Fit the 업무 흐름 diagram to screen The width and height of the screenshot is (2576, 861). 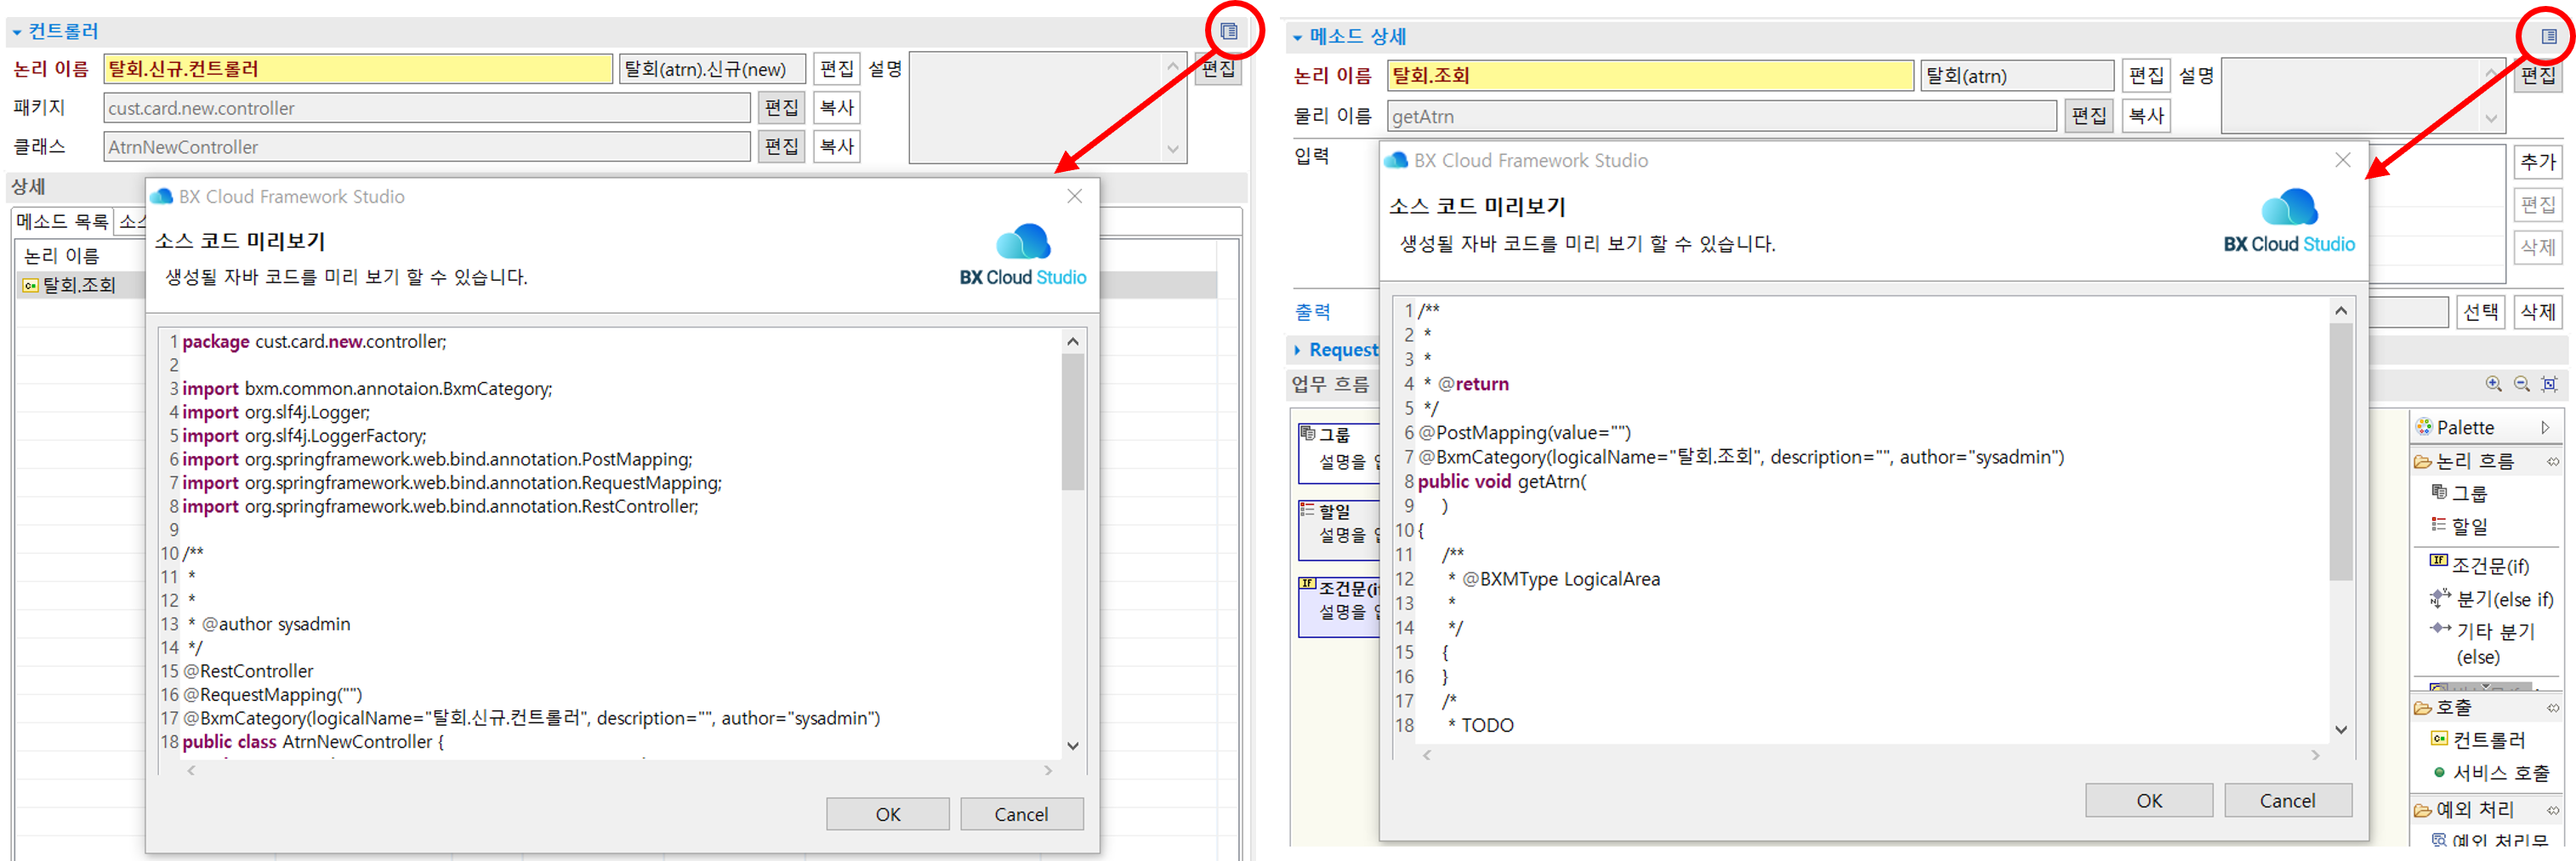tap(2550, 384)
